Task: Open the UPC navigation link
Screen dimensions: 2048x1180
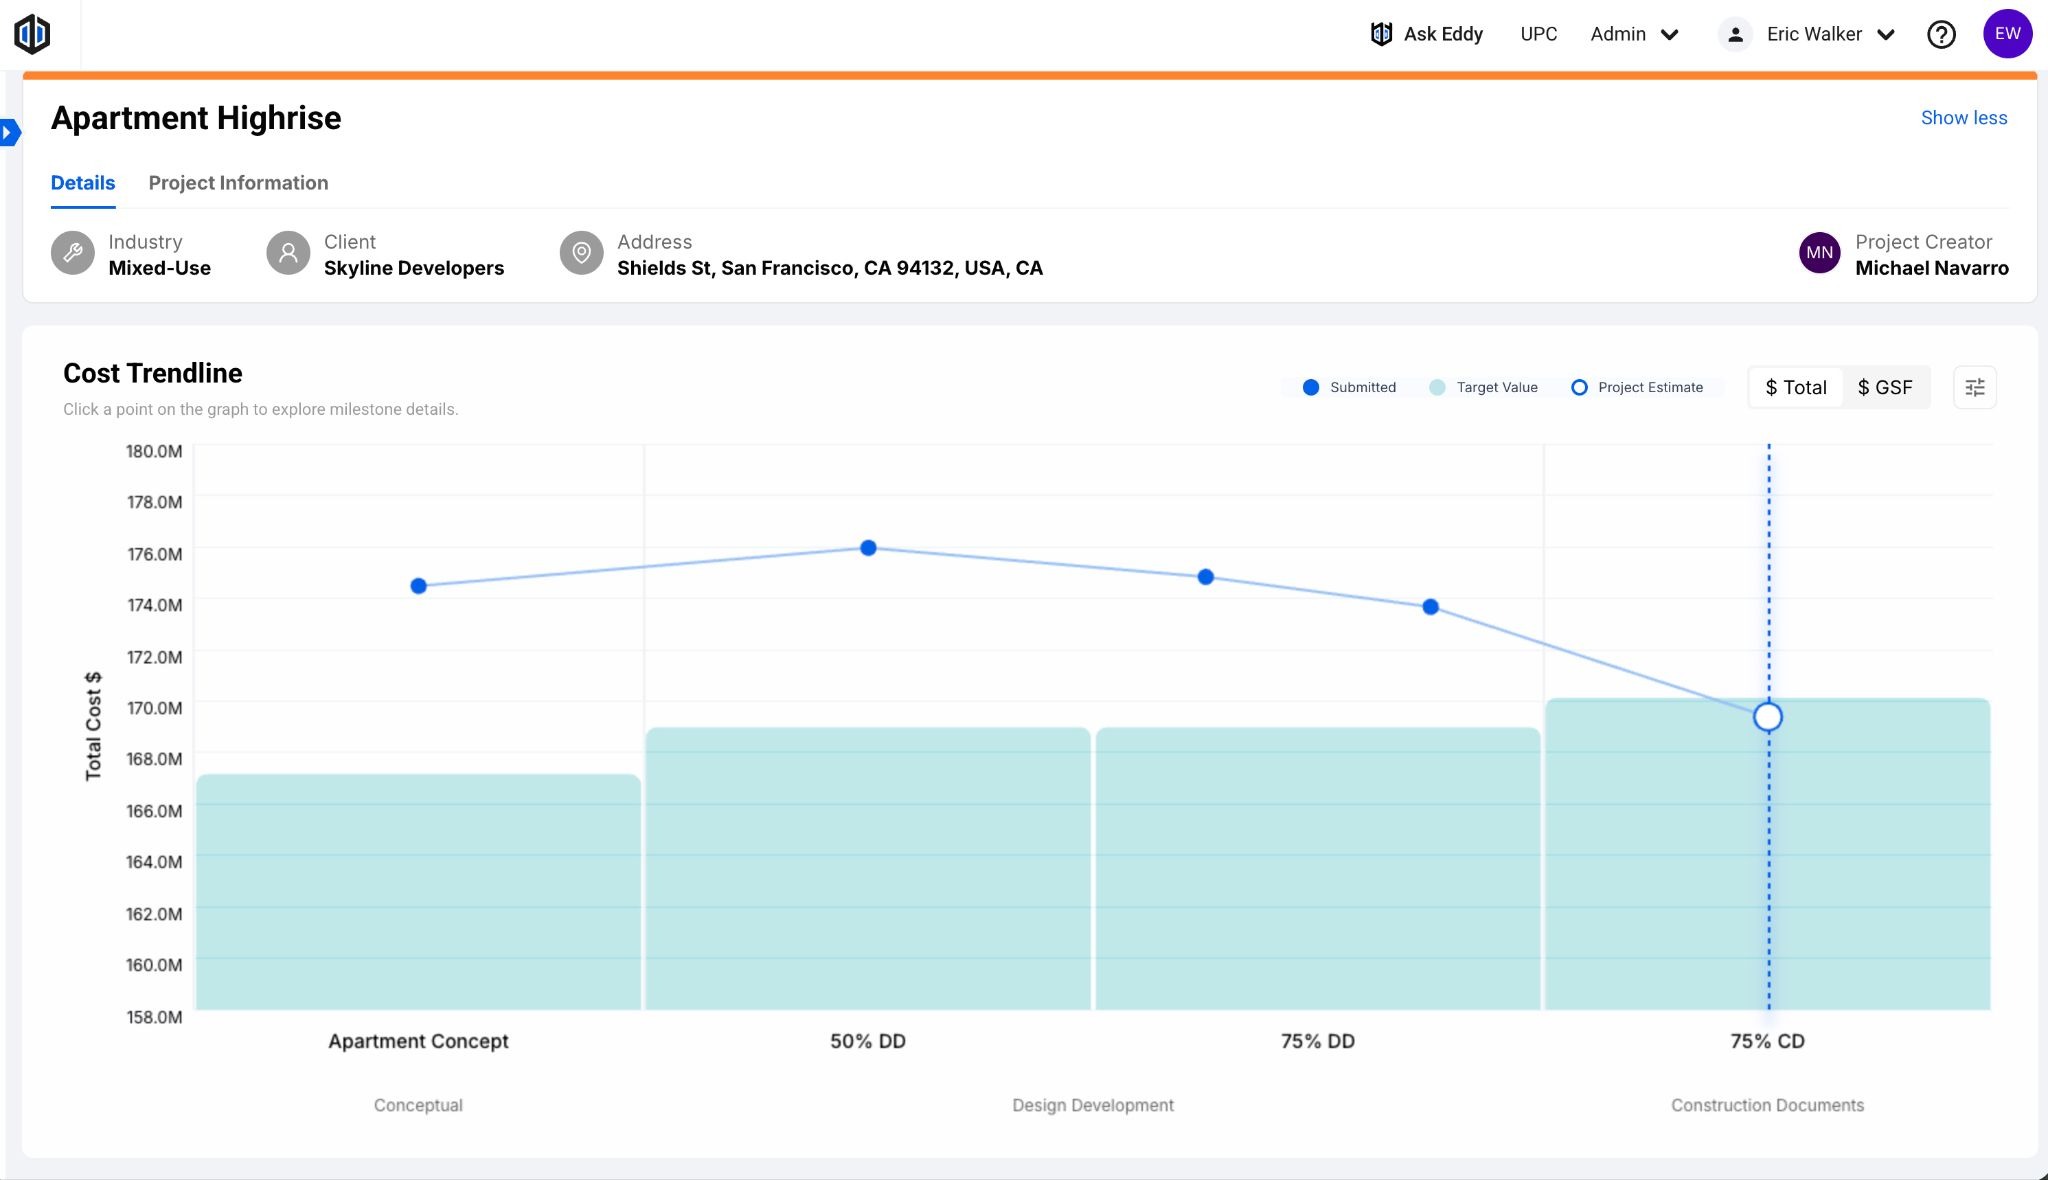Action: pos(1538,34)
